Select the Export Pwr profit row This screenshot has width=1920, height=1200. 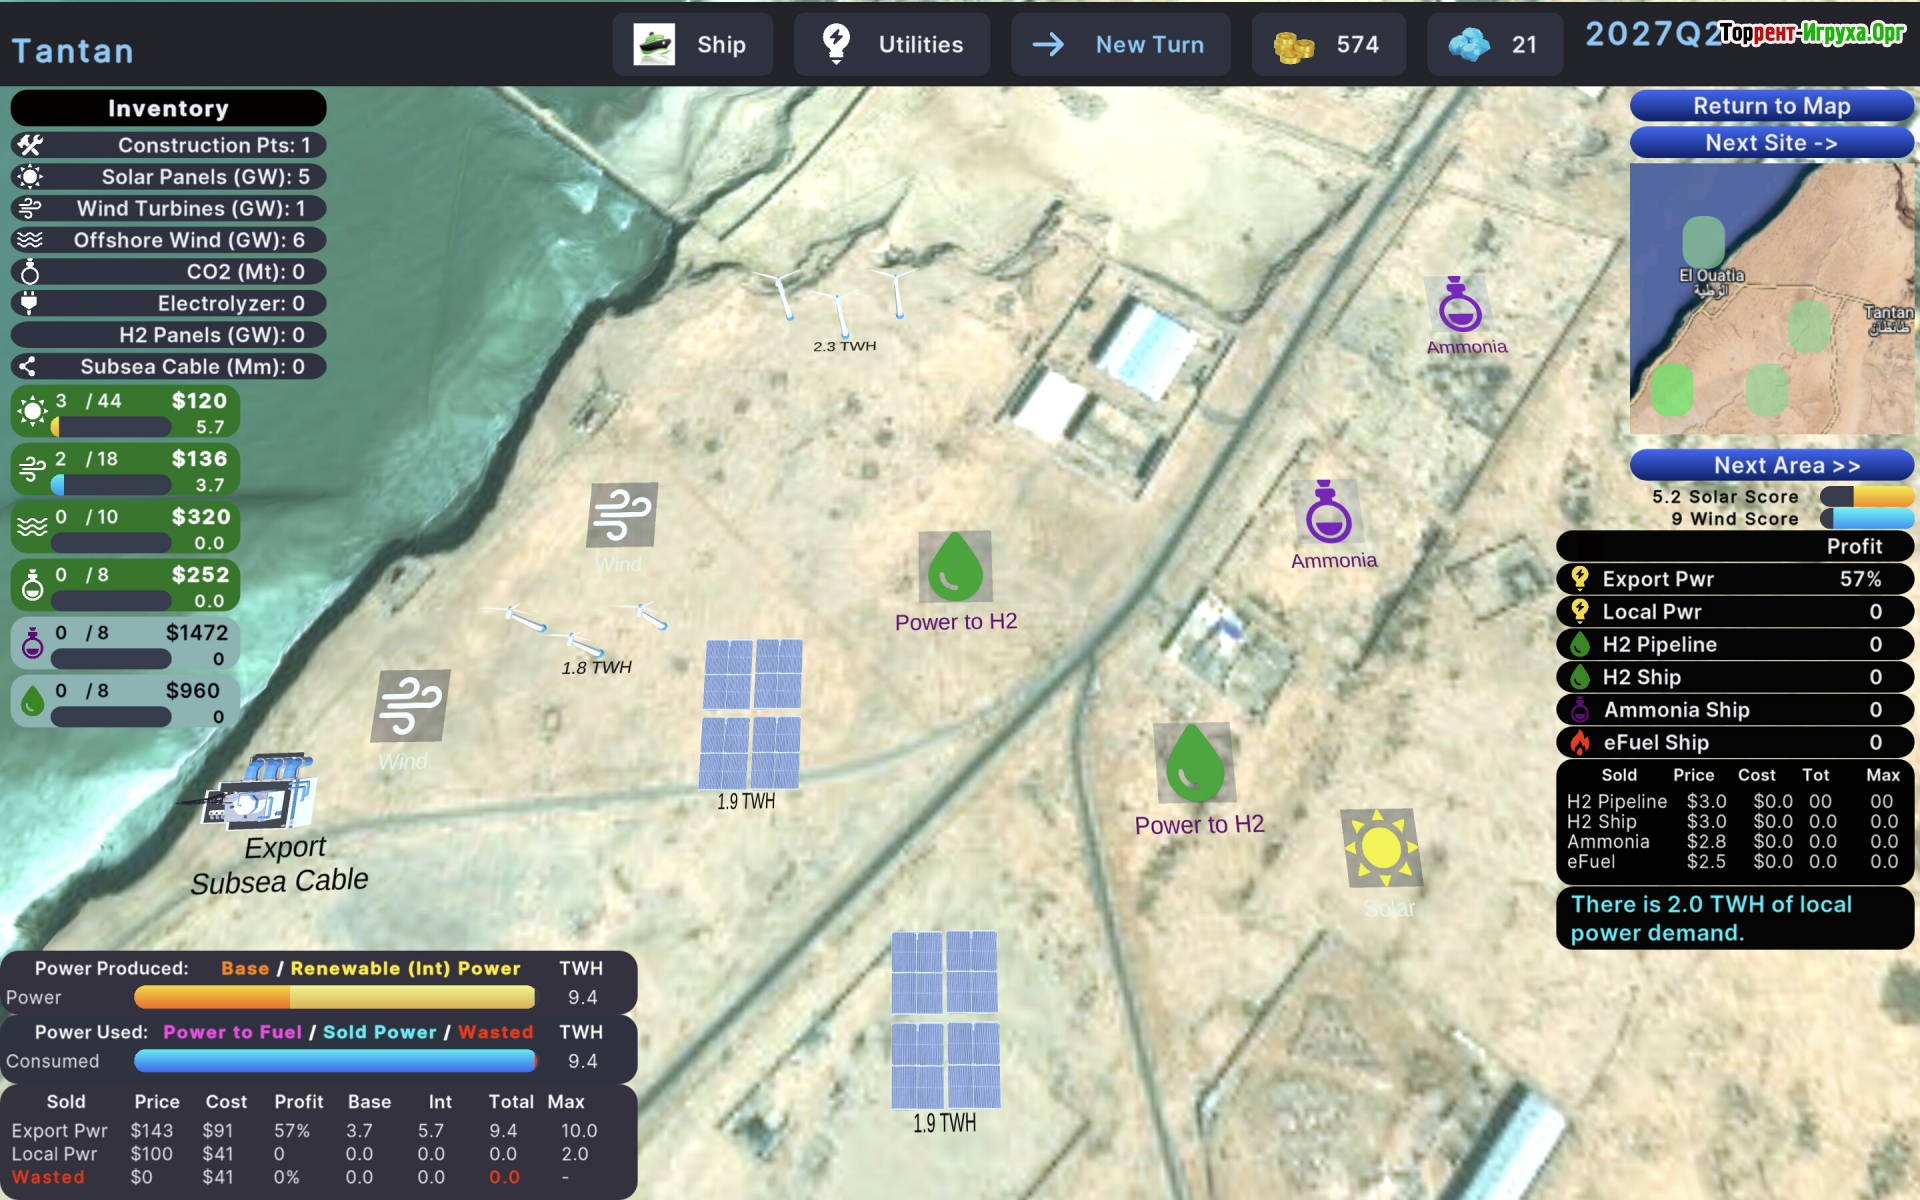pos(1734,579)
